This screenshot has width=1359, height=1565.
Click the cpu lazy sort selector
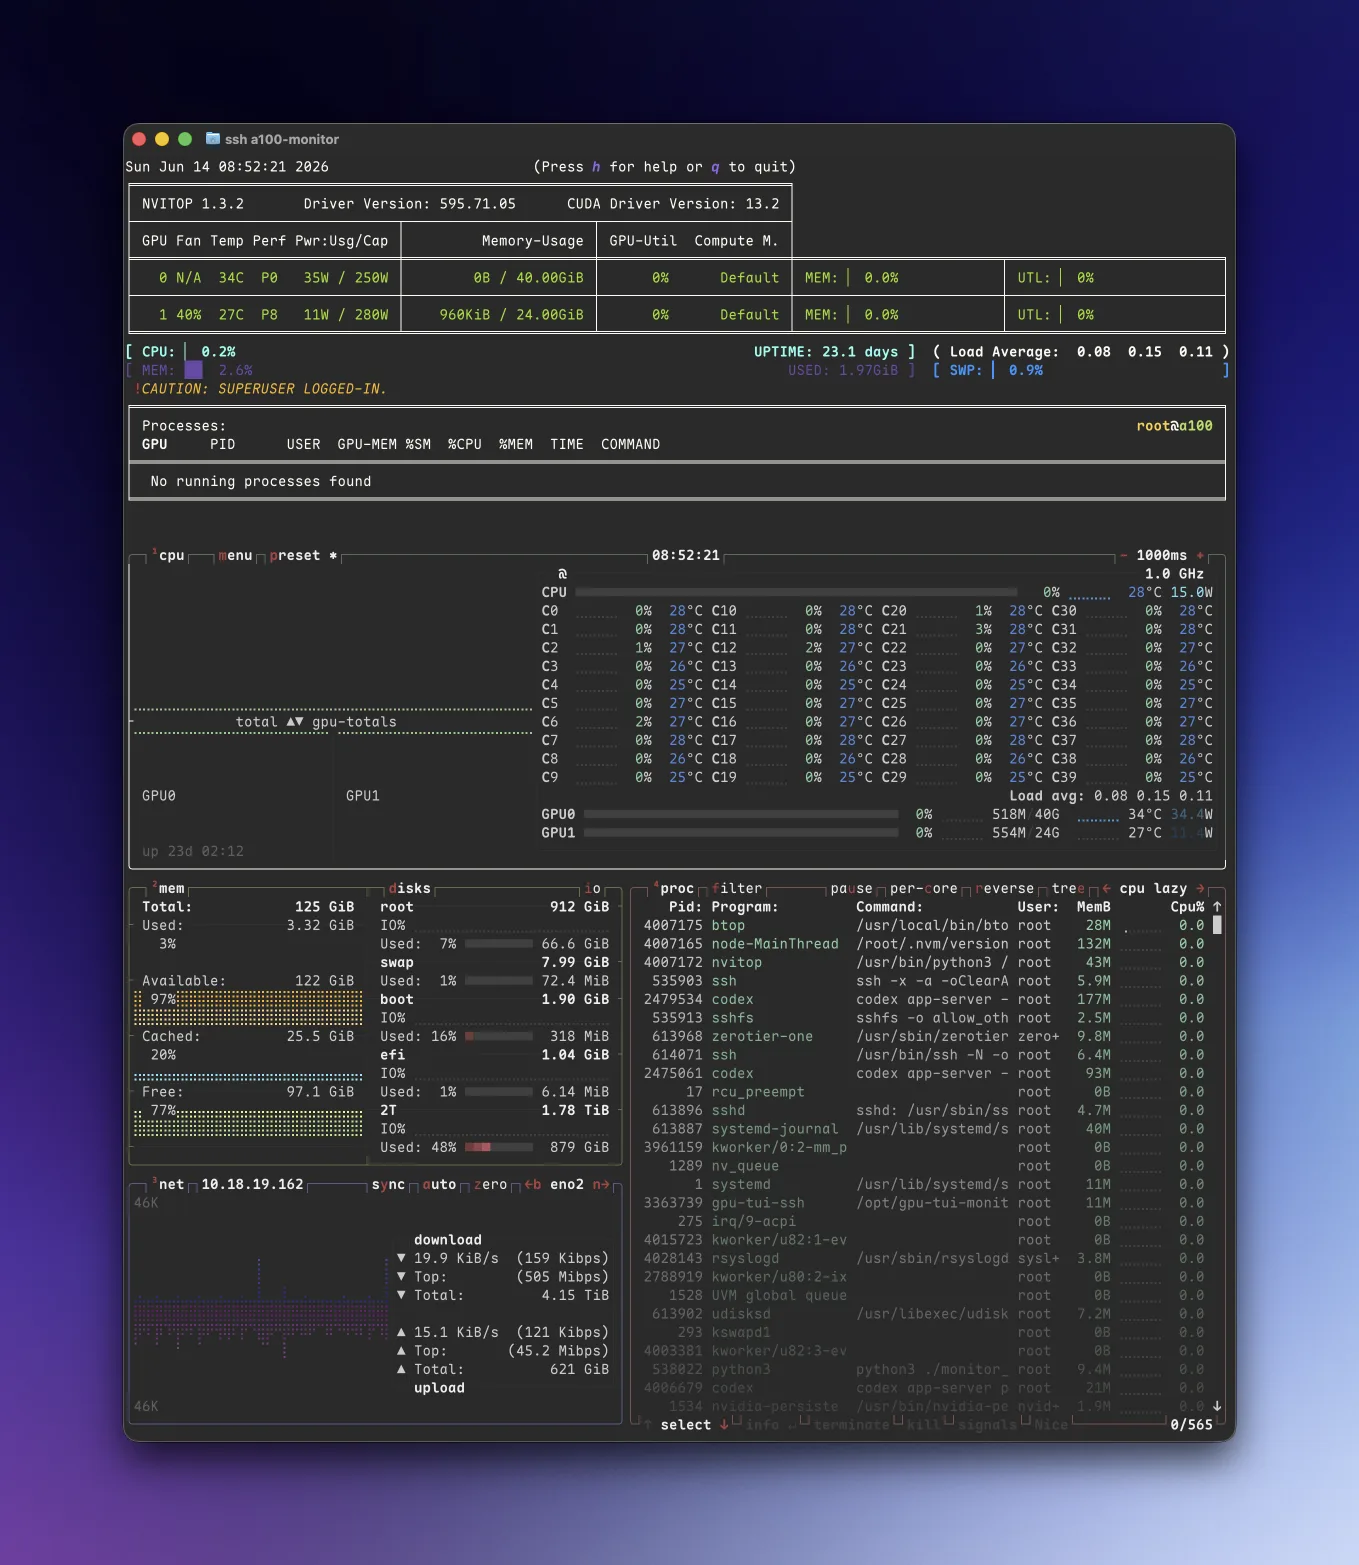1153,888
